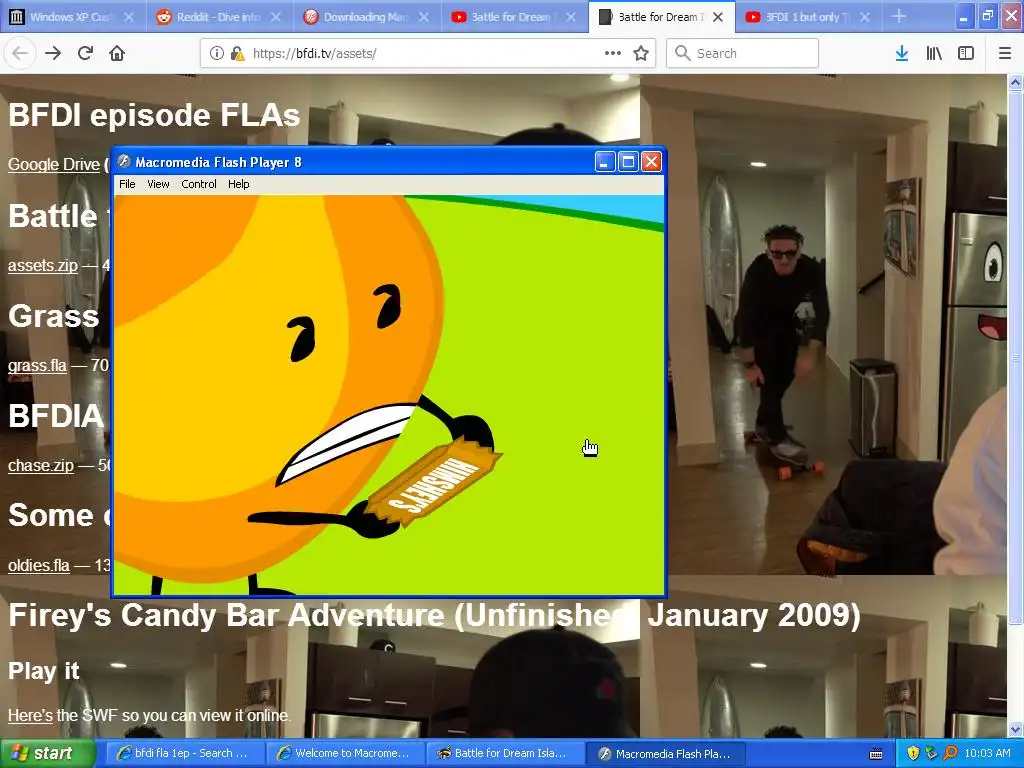Minimize the Firefox window
Viewport: 1024px width, 768px height.
pos(963,16)
